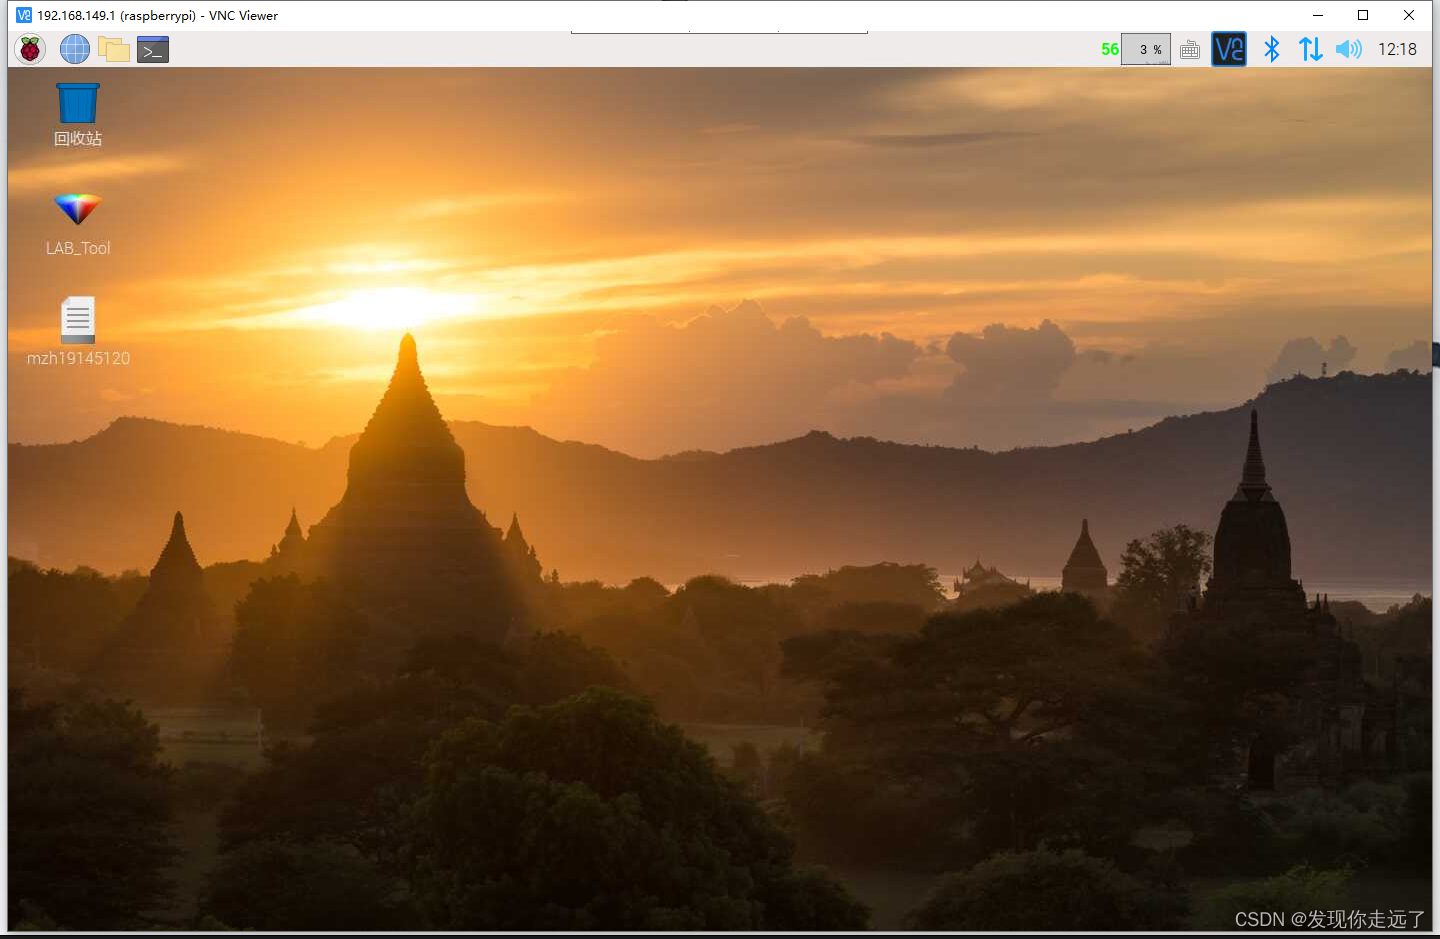The image size is (1440, 939).
Task: Launch the web browser globe icon
Action: [75, 49]
